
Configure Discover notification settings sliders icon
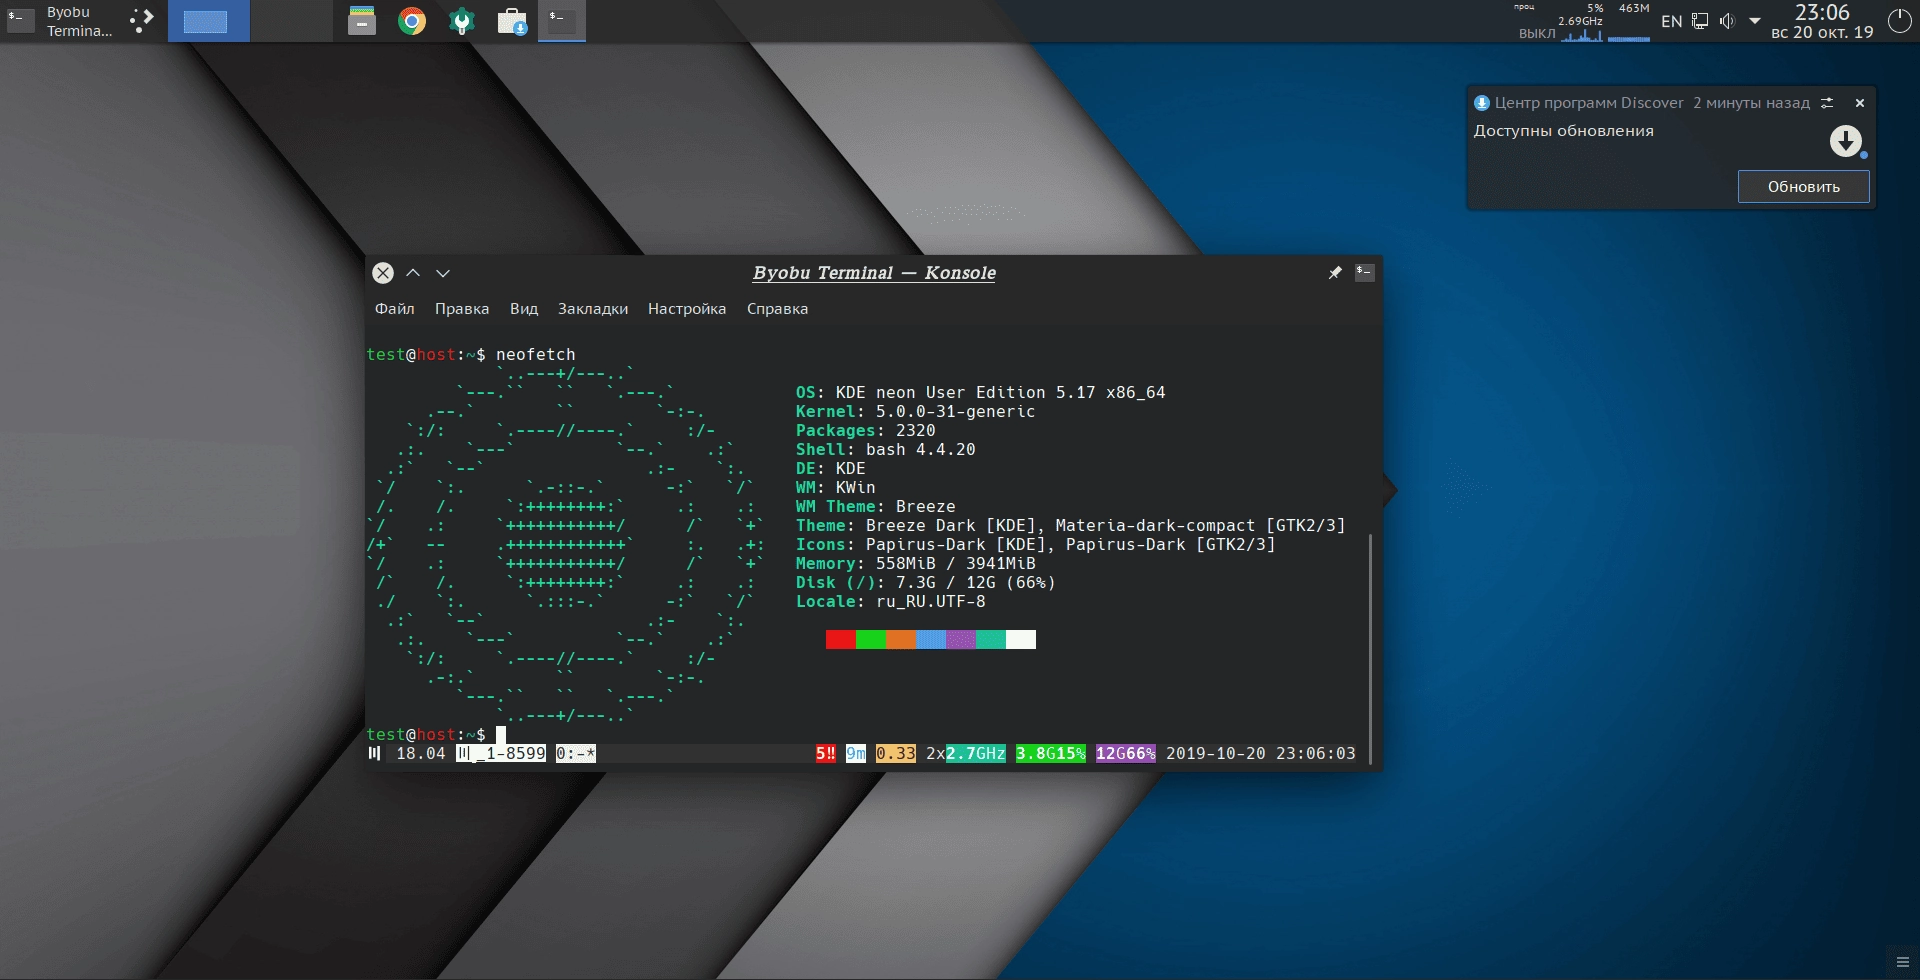(x=1827, y=103)
